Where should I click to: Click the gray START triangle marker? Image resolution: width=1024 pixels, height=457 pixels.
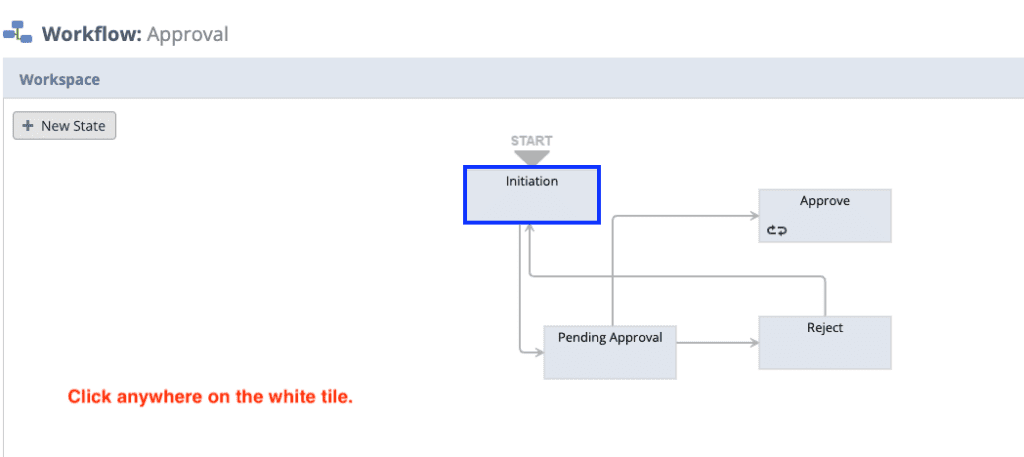pos(532,157)
